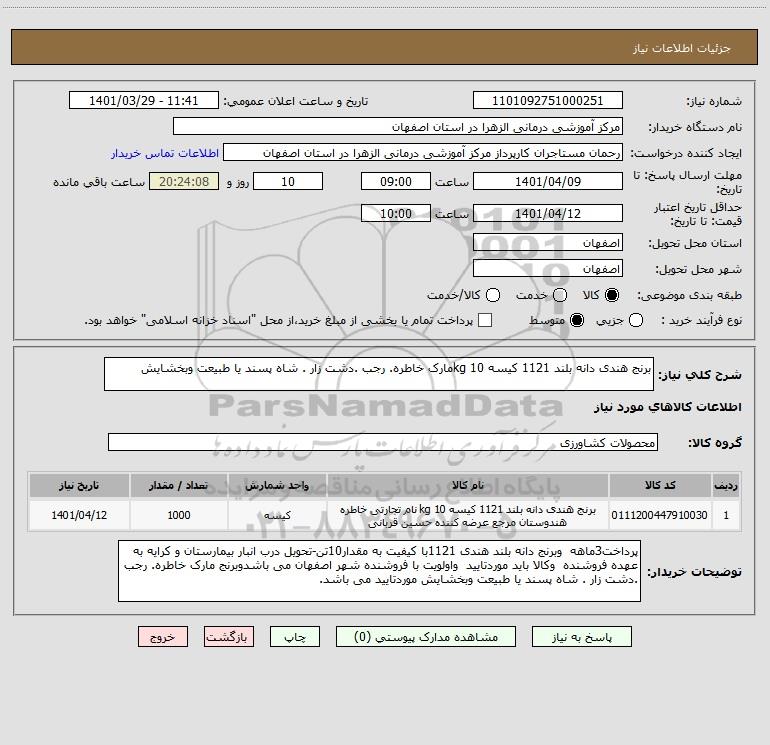Select the کالا radio button
Image resolution: width=770 pixels, height=745 pixels.
[612, 295]
